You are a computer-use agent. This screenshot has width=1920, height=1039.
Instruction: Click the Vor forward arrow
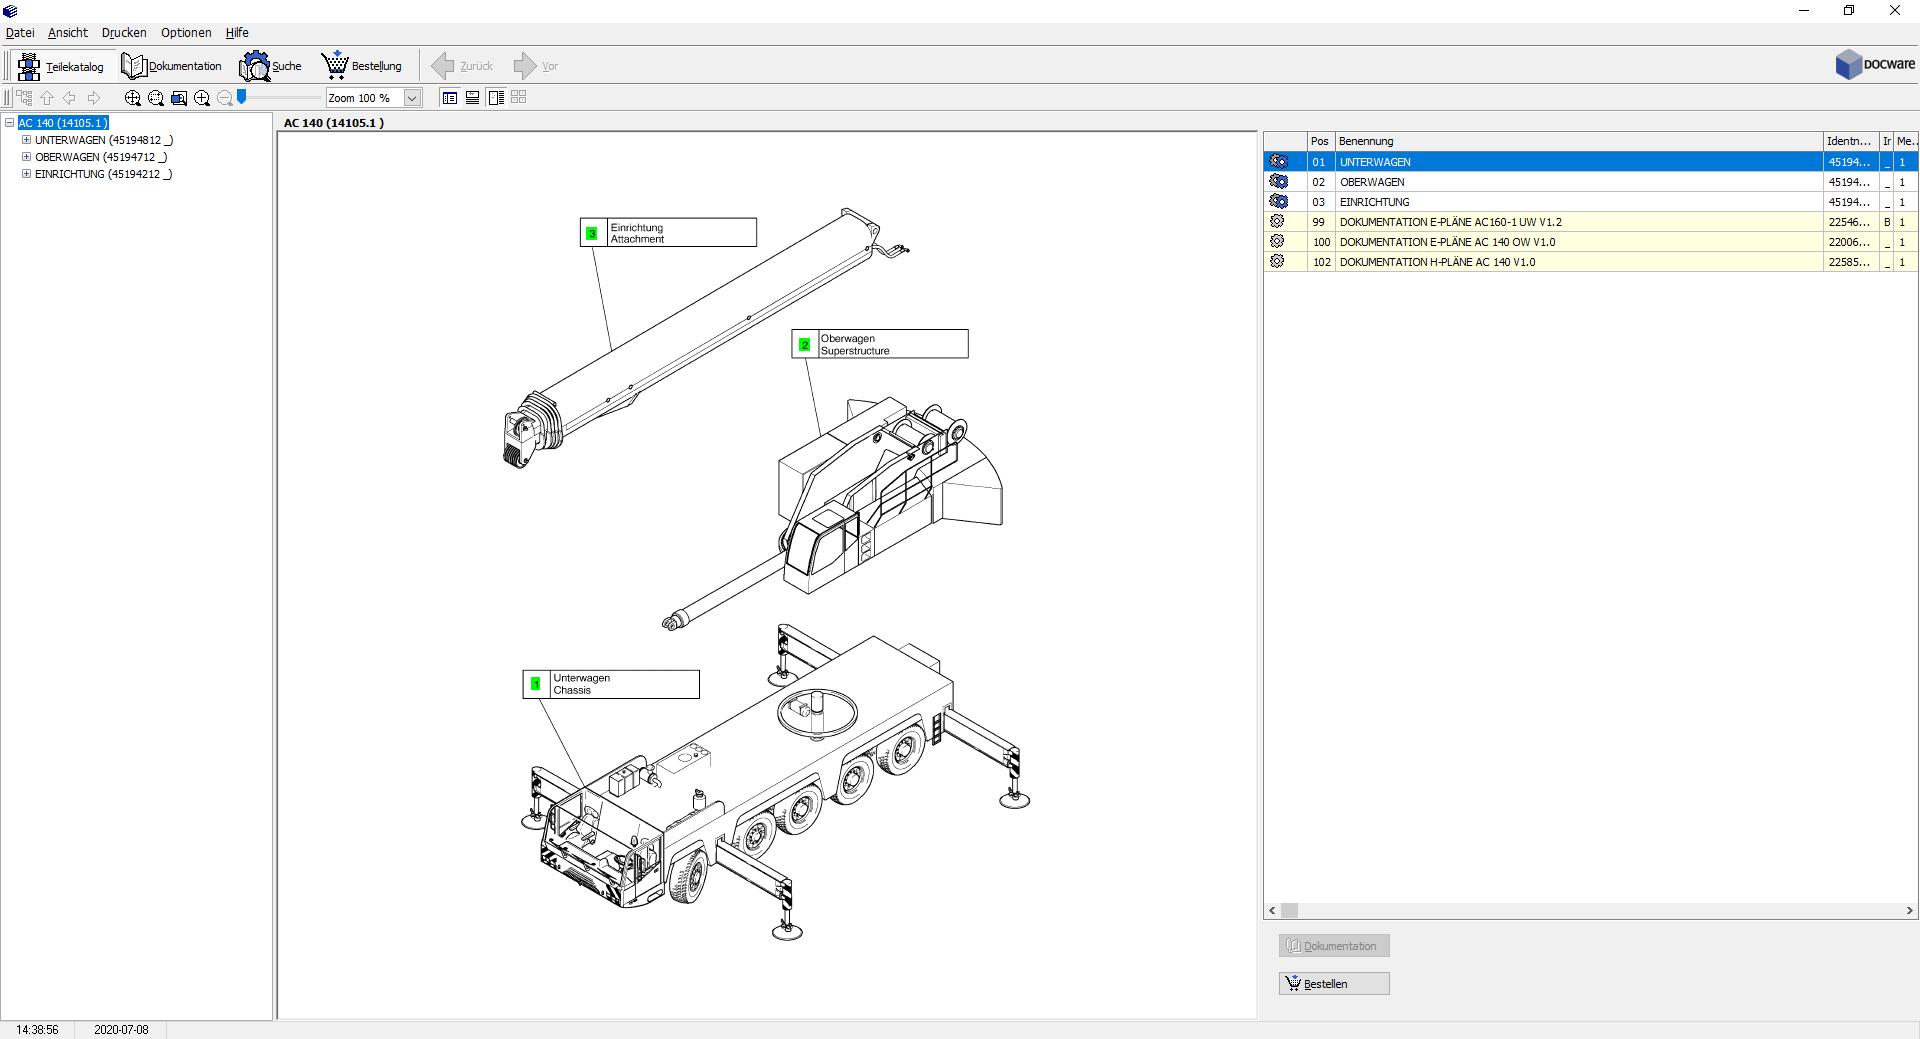536,66
